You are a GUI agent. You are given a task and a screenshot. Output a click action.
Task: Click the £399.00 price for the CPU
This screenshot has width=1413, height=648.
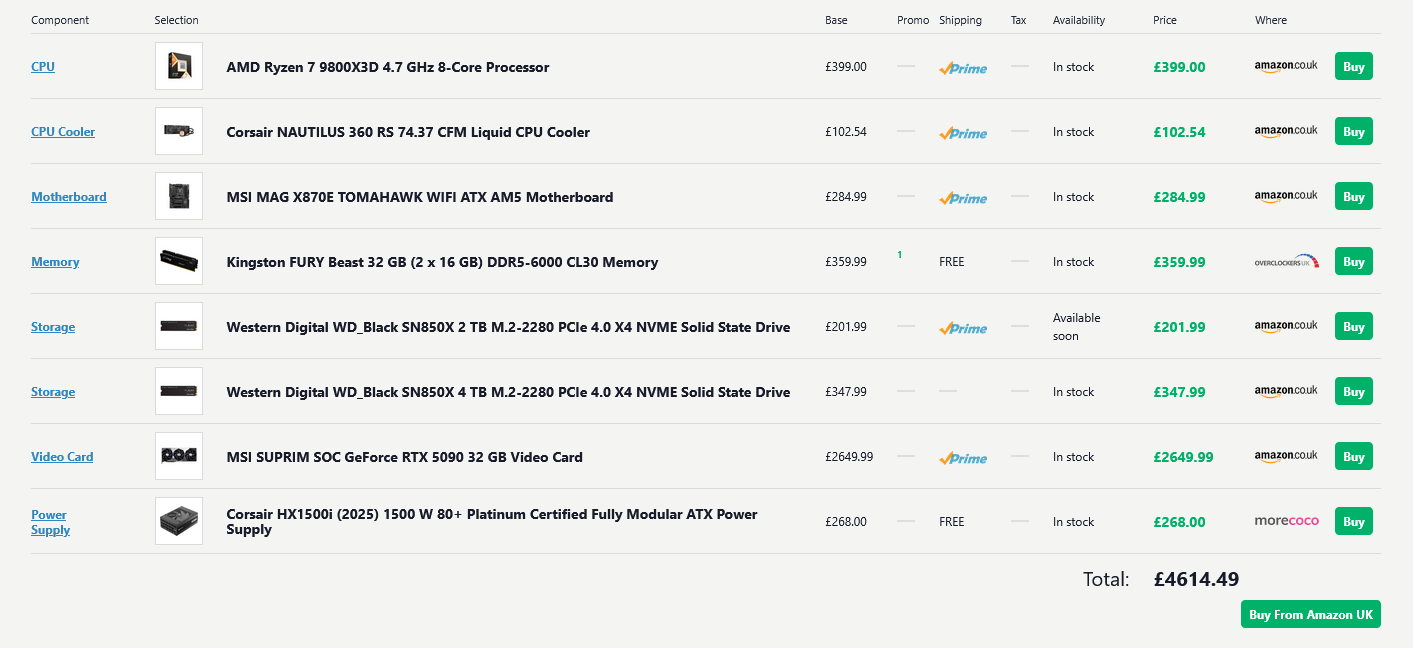coord(1179,67)
